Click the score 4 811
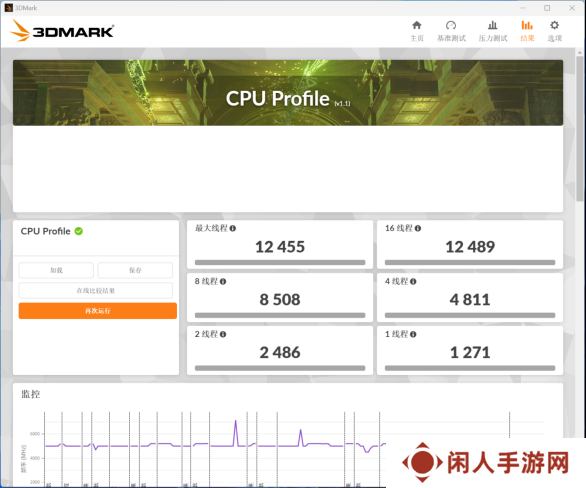 470,300
